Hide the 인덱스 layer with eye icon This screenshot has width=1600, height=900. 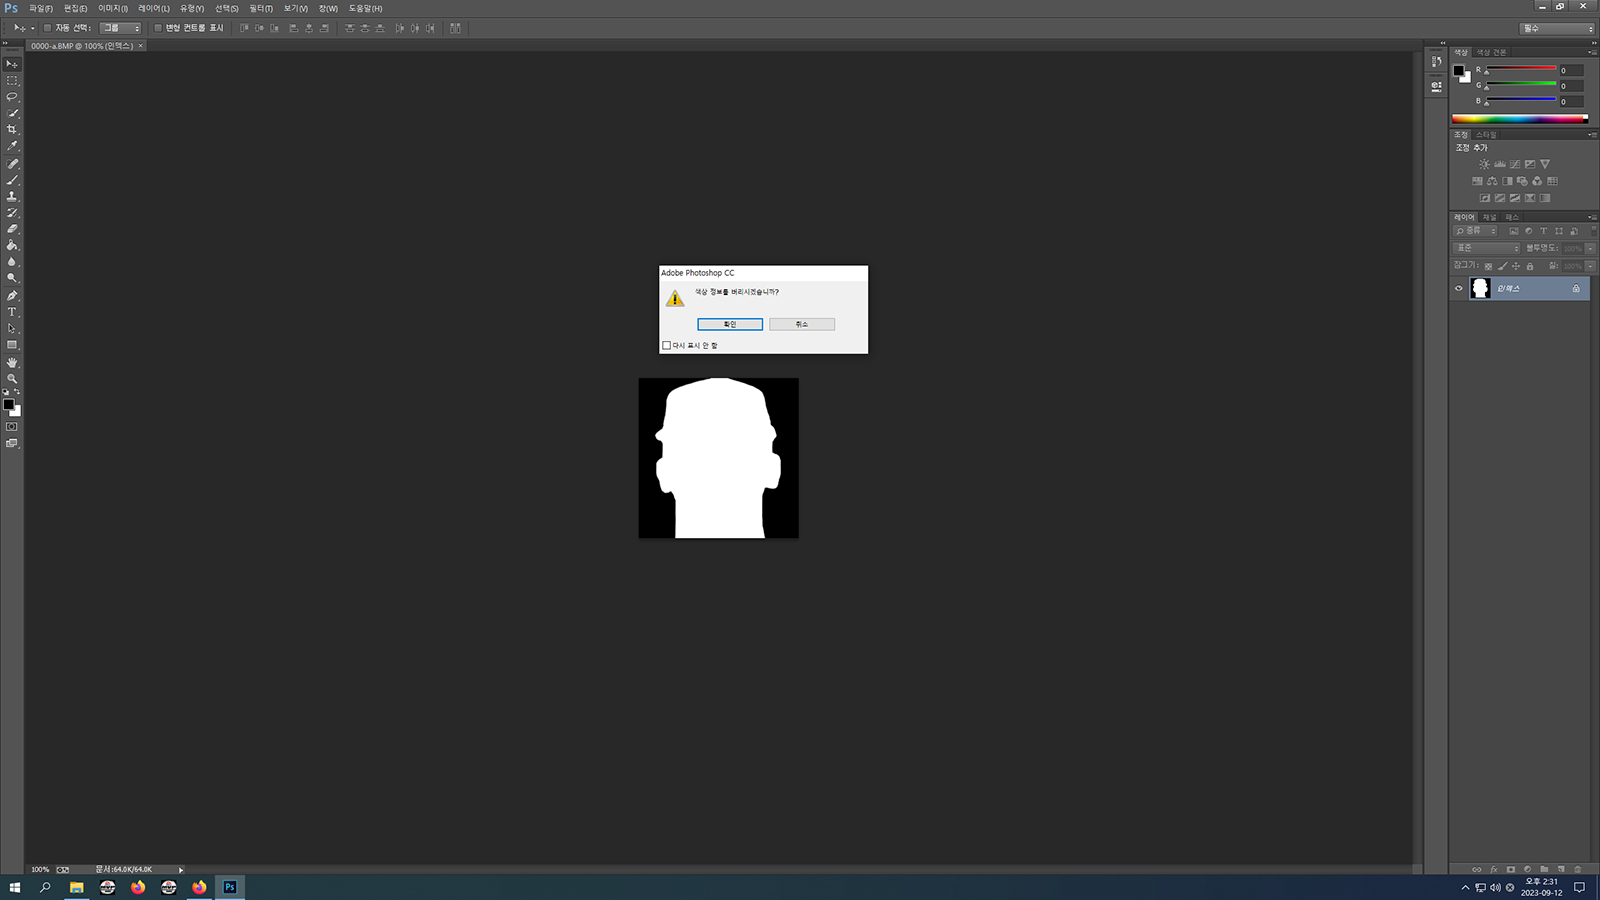(1458, 289)
